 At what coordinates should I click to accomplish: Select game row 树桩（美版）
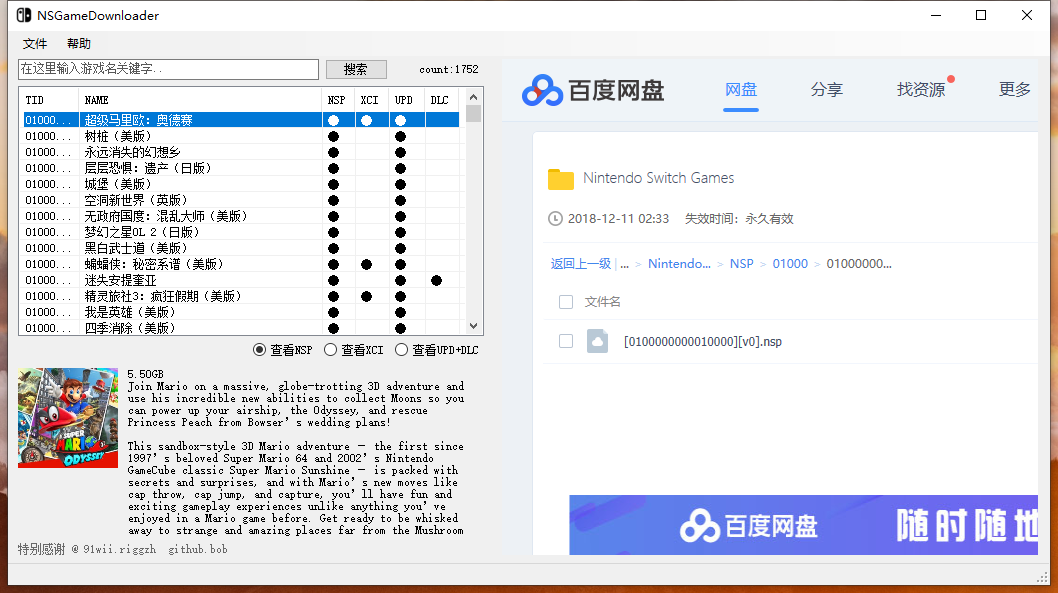[241, 136]
